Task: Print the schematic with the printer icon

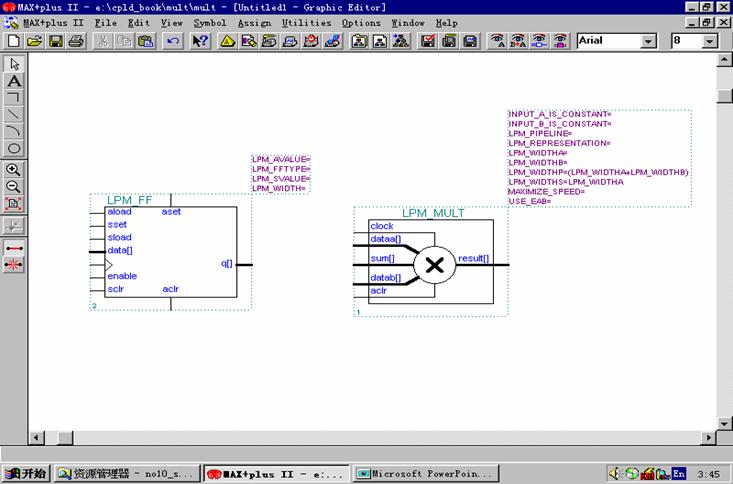Action: pos(77,41)
